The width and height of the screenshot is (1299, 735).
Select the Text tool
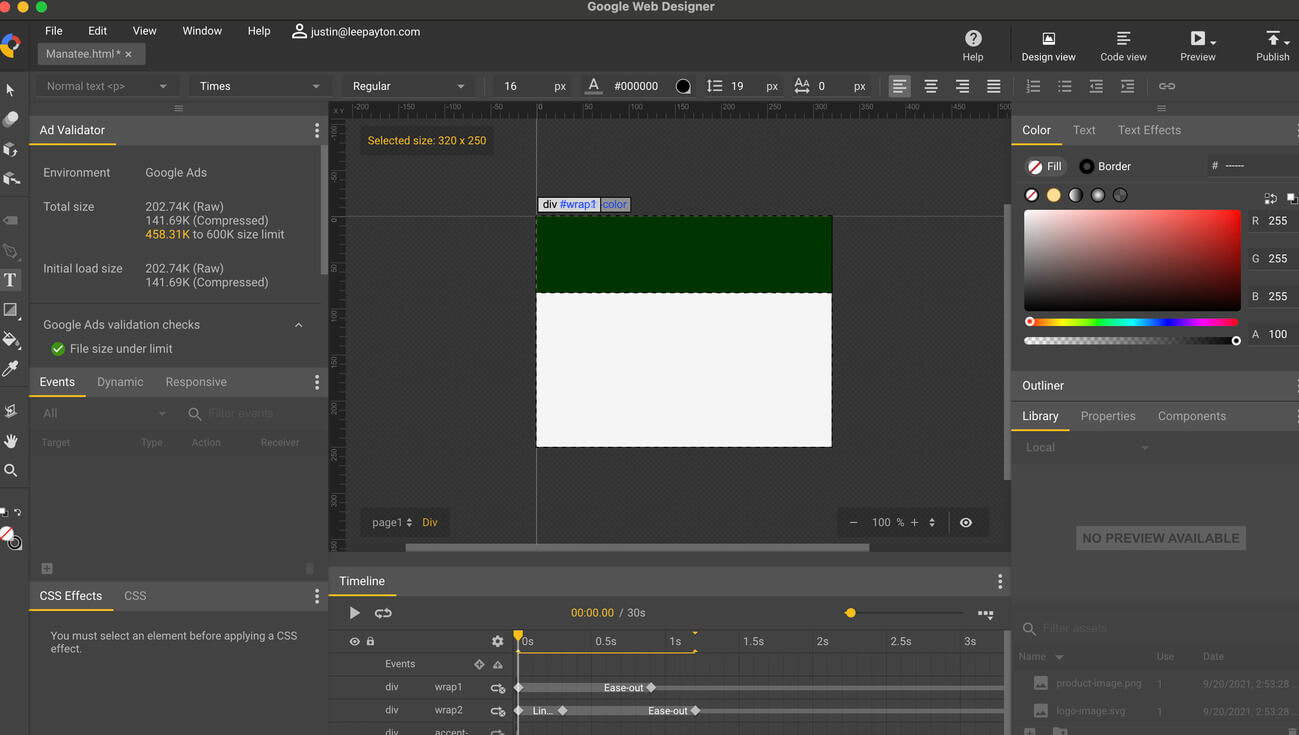(x=11, y=281)
